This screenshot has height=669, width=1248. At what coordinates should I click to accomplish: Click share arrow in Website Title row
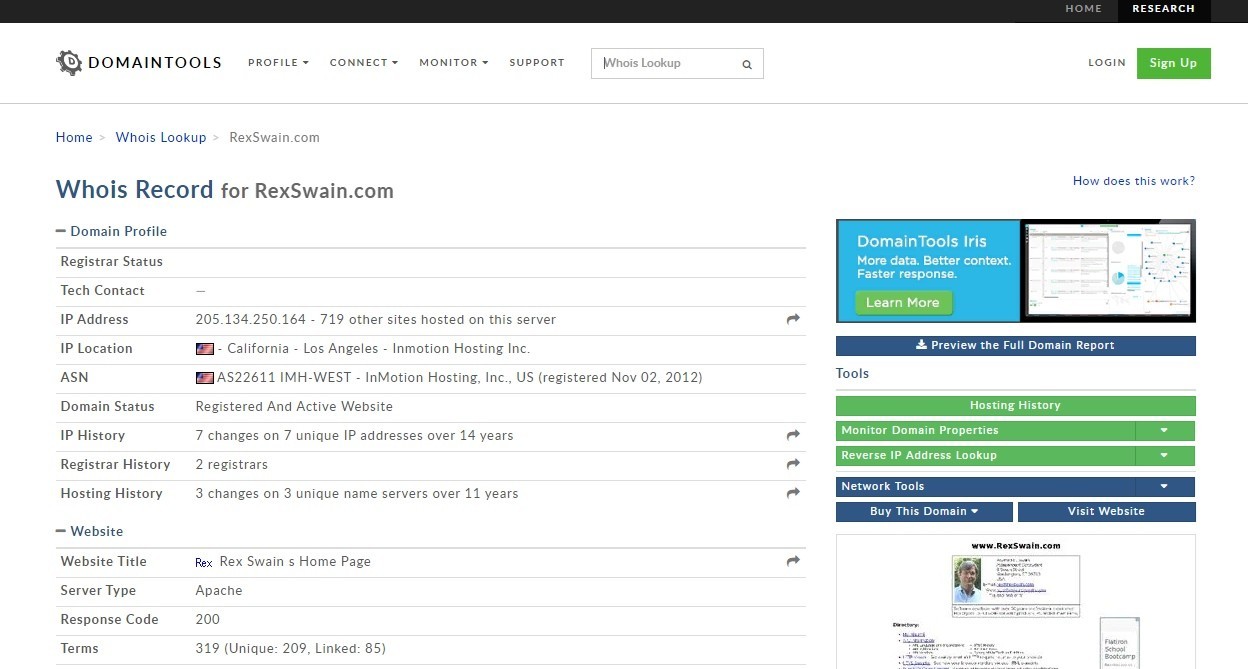tap(793, 561)
